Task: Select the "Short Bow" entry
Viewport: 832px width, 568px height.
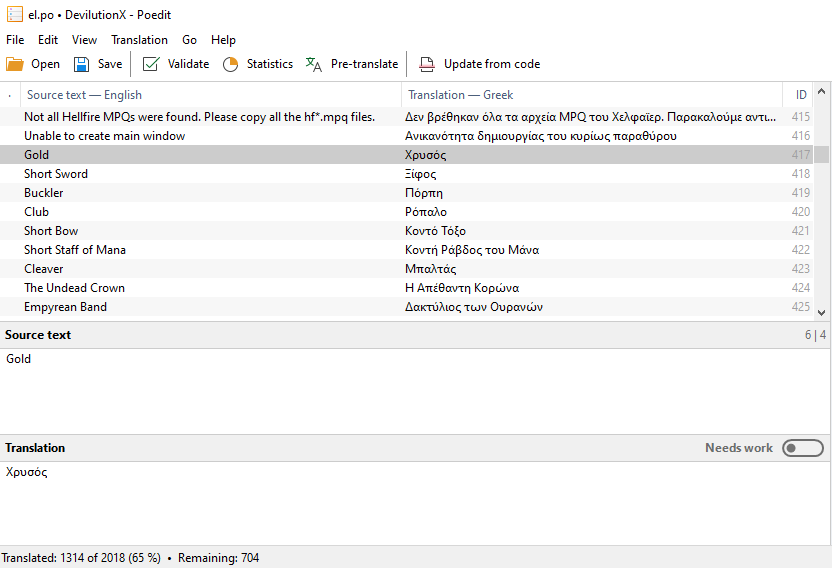Action: (x=406, y=231)
